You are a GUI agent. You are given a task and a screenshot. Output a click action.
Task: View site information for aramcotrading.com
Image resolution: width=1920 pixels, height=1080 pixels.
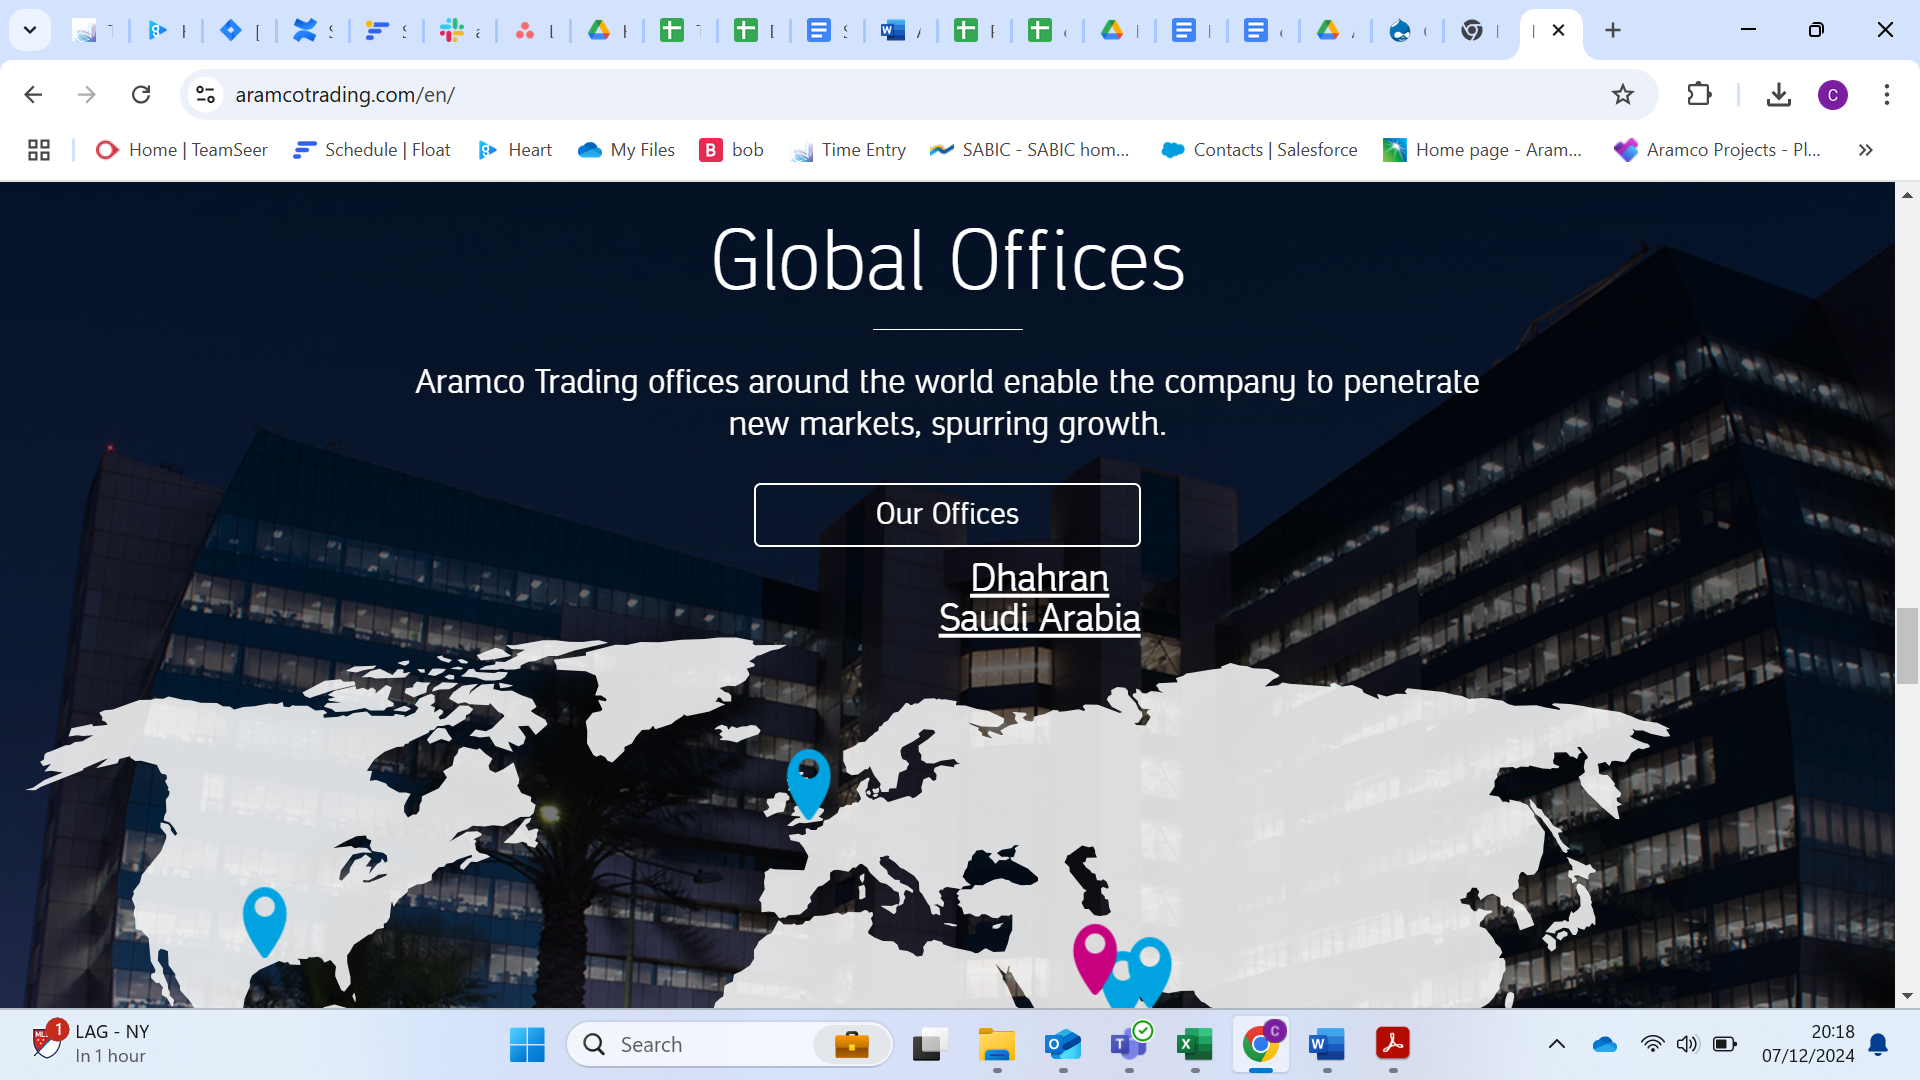point(205,94)
